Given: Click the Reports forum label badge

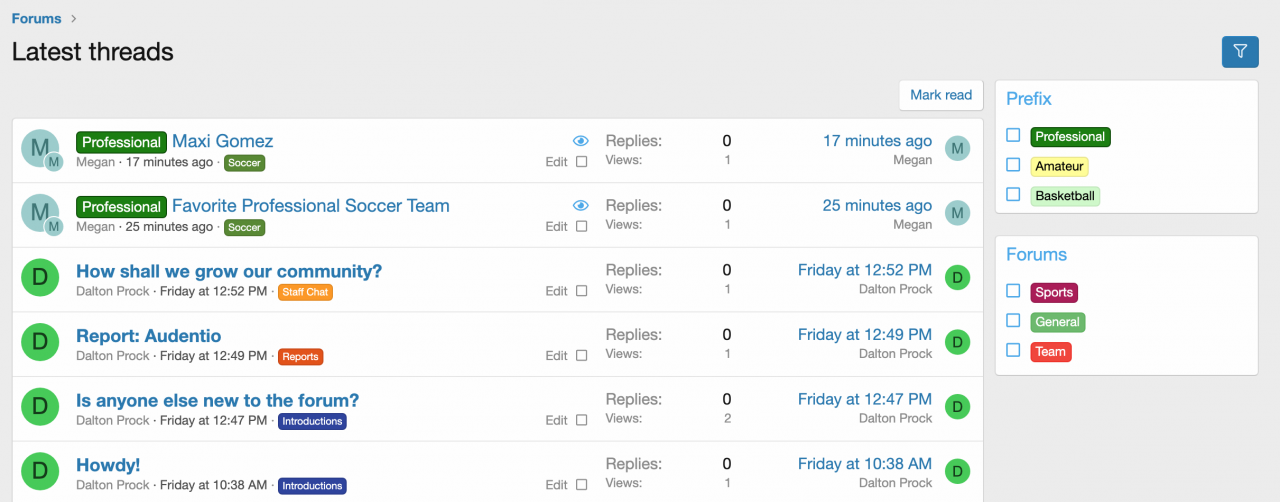Looking at the screenshot, I should tap(300, 356).
